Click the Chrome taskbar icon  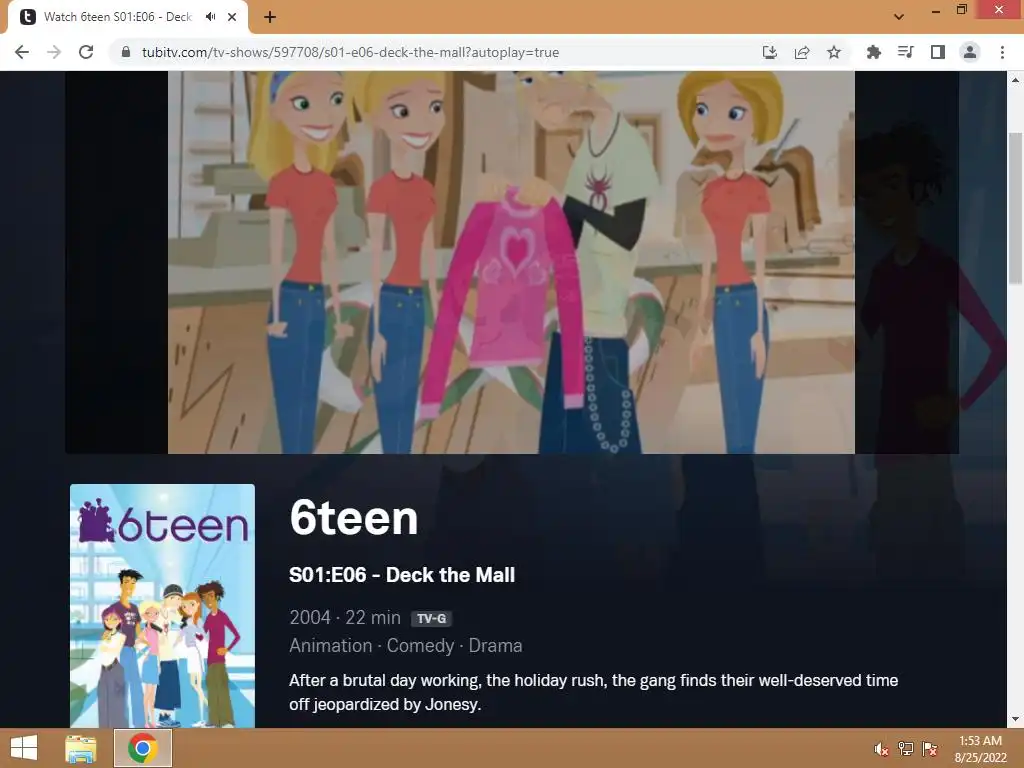[x=143, y=748]
